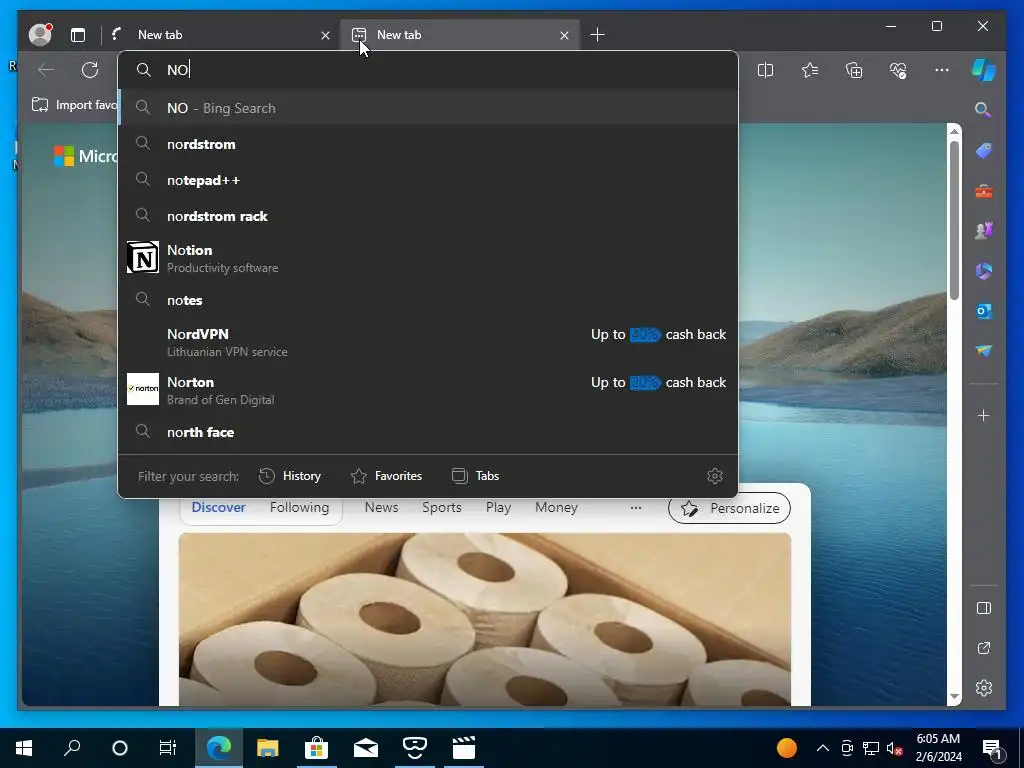Viewport: 1024px width, 768px height.
Task: Open the Edge profile avatar
Action: click(40, 34)
